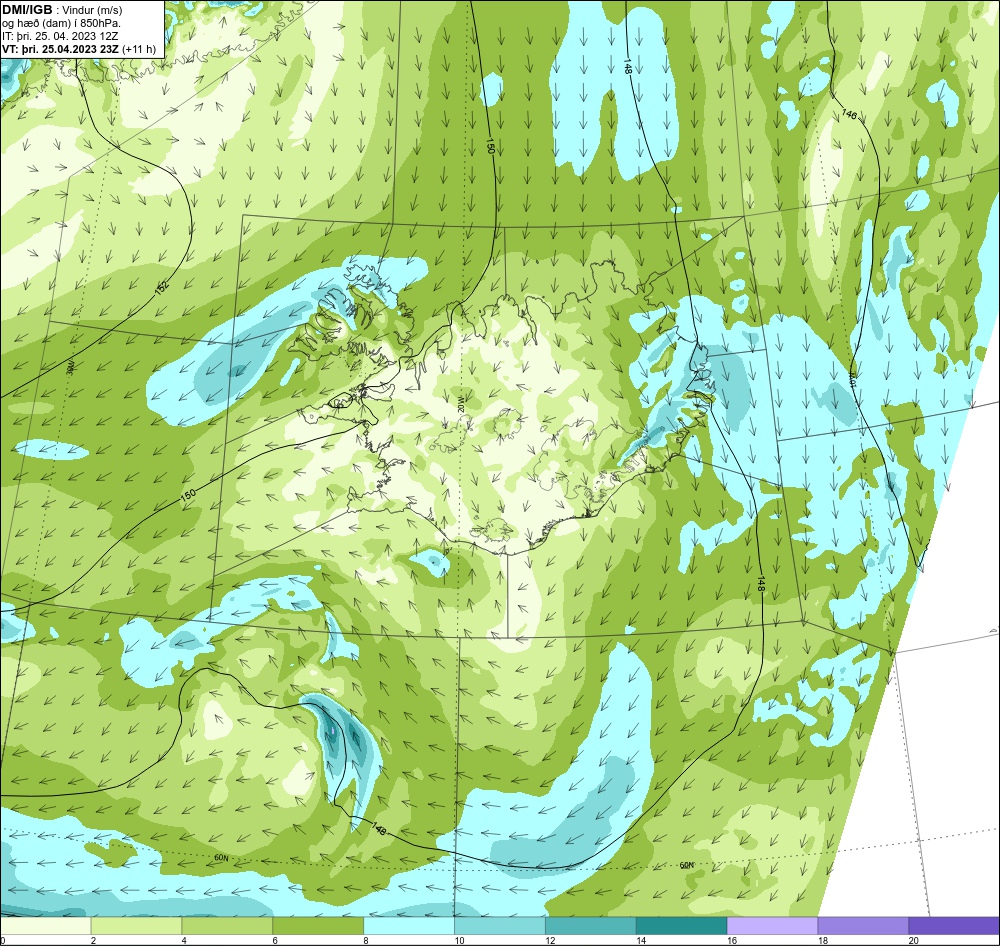
Task: Click the '146' contour label in the northeast
Action: tap(849, 114)
